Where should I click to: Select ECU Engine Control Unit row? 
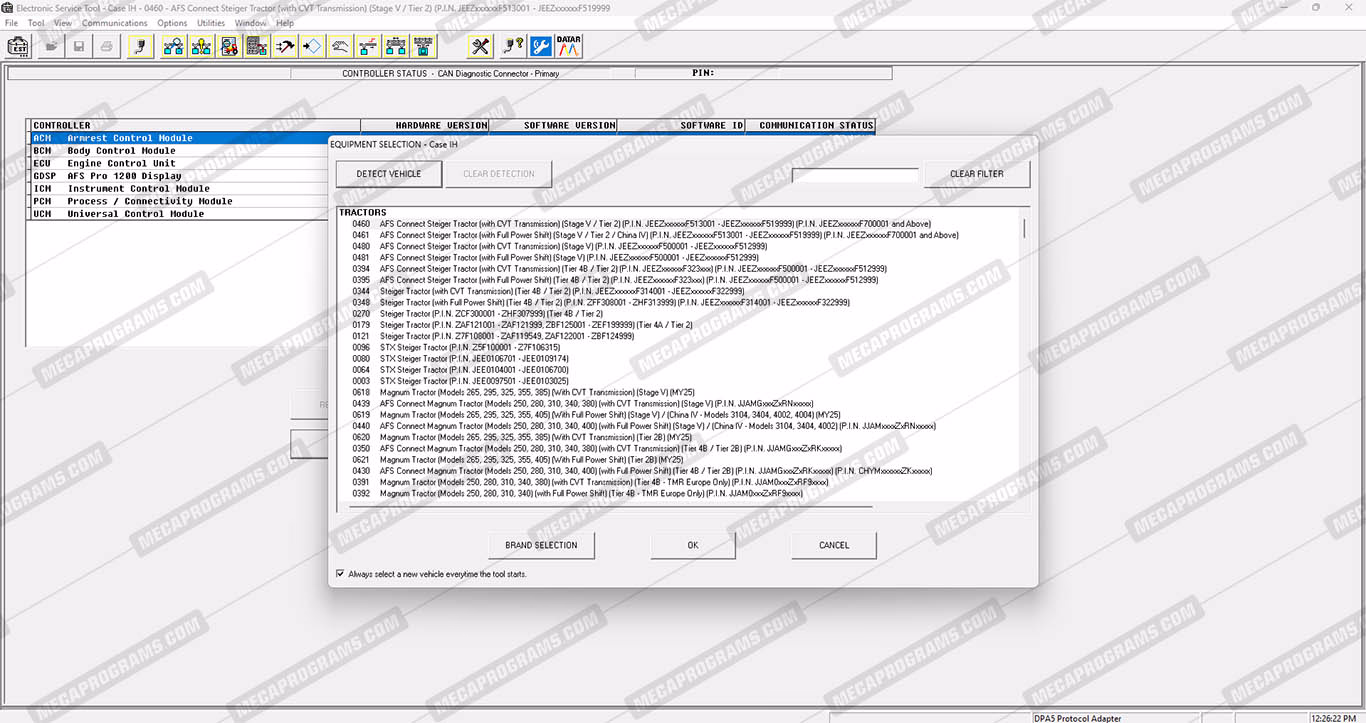coord(121,163)
